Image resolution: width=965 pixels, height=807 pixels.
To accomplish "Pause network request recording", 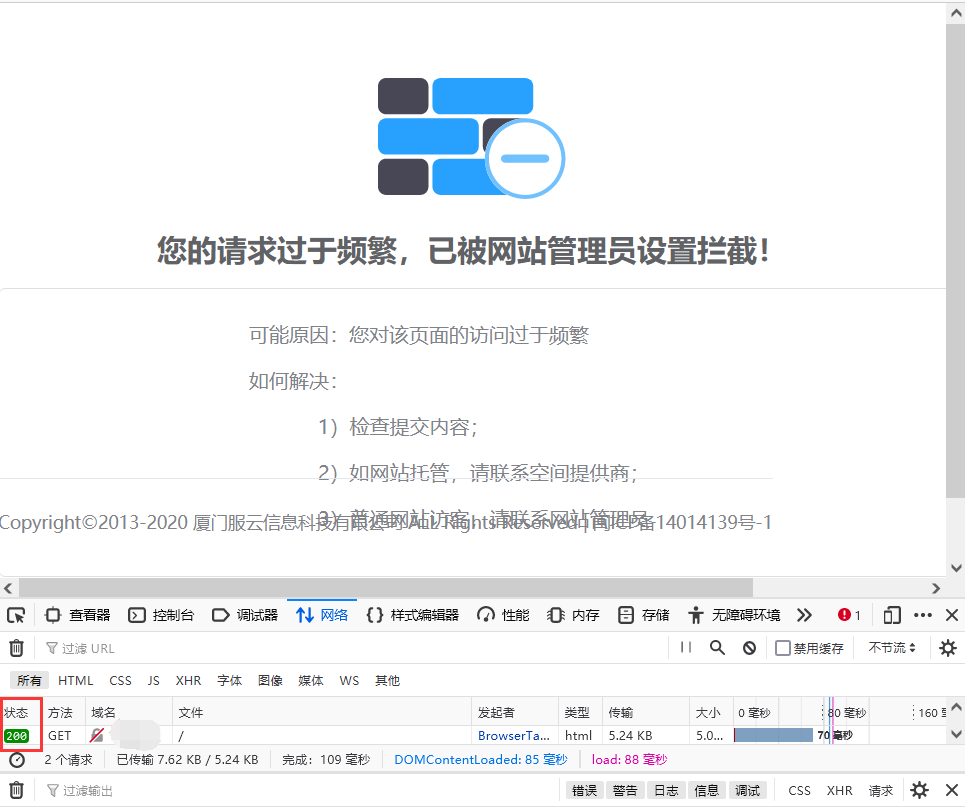I will click(686, 648).
